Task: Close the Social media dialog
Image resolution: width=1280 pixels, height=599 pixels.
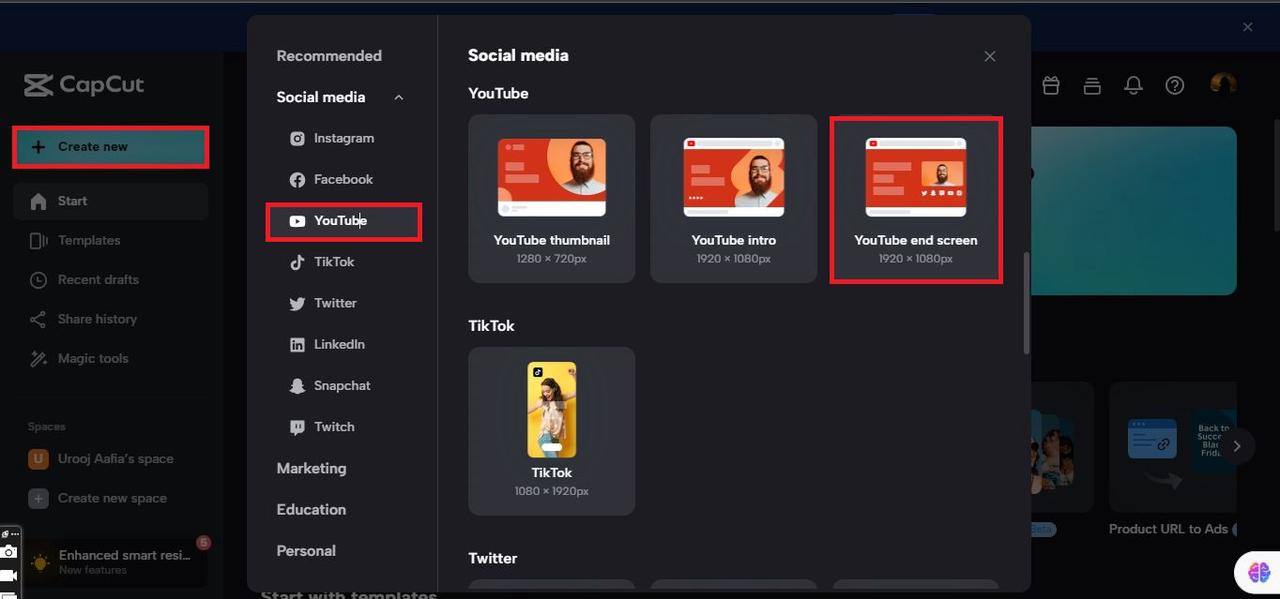Action: point(990,56)
